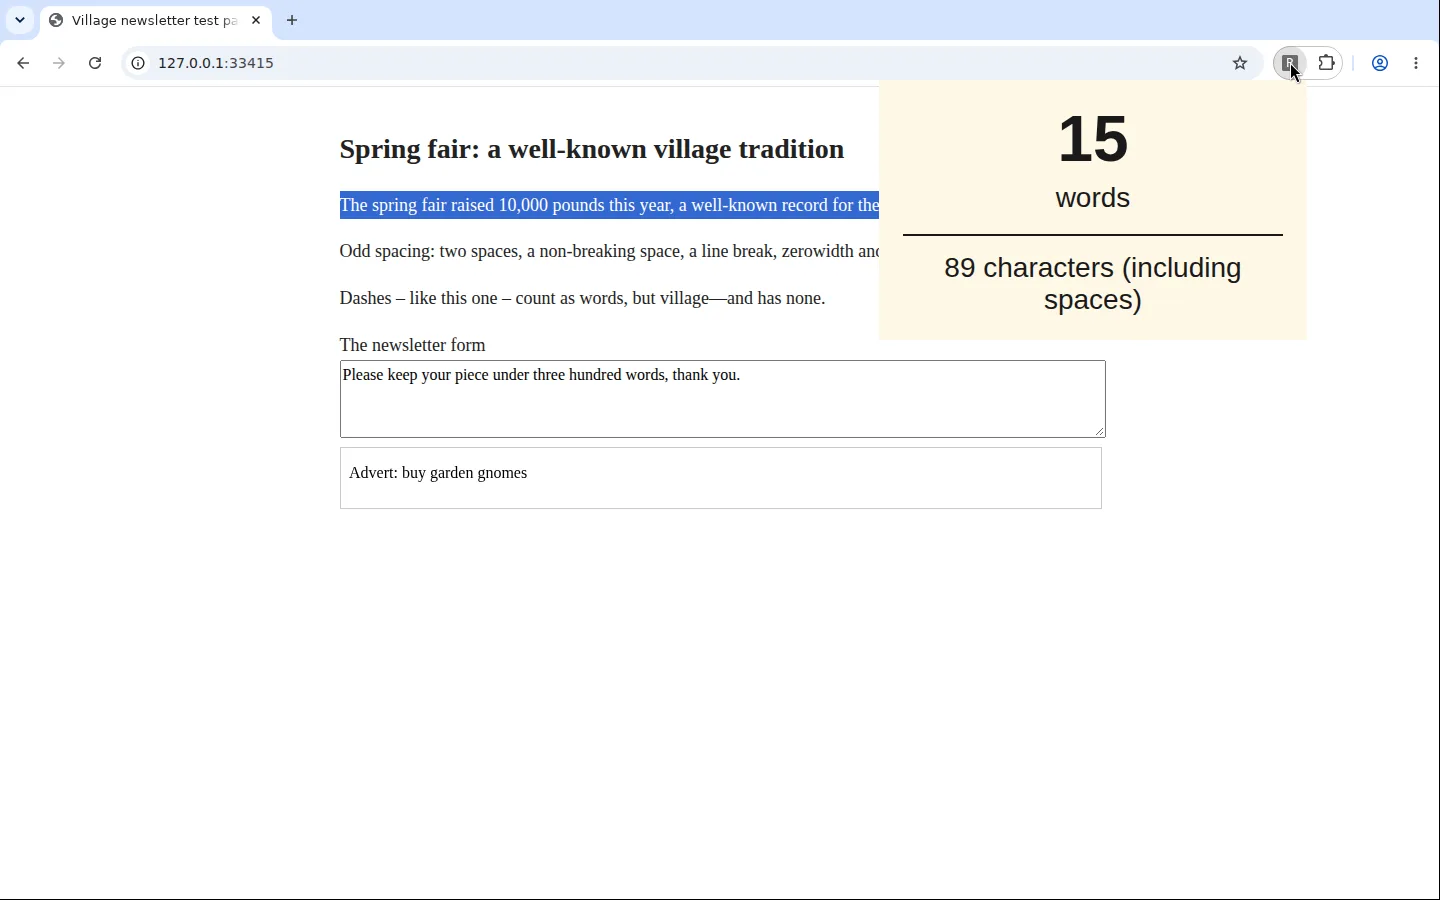
Task: Click The newsletter form label
Action: point(413,345)
